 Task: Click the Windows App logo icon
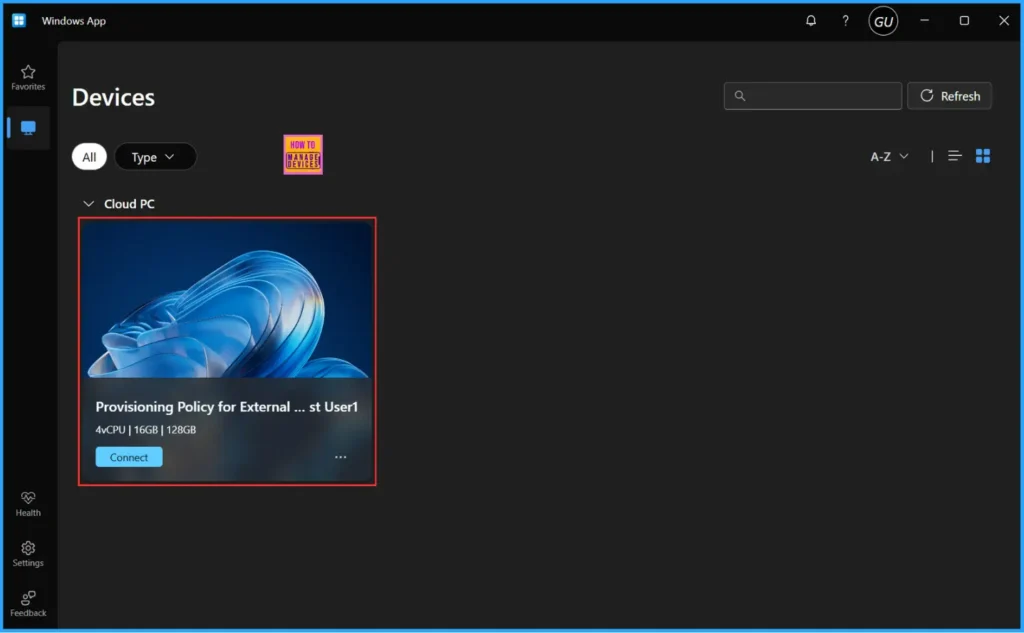click(19, 21)
